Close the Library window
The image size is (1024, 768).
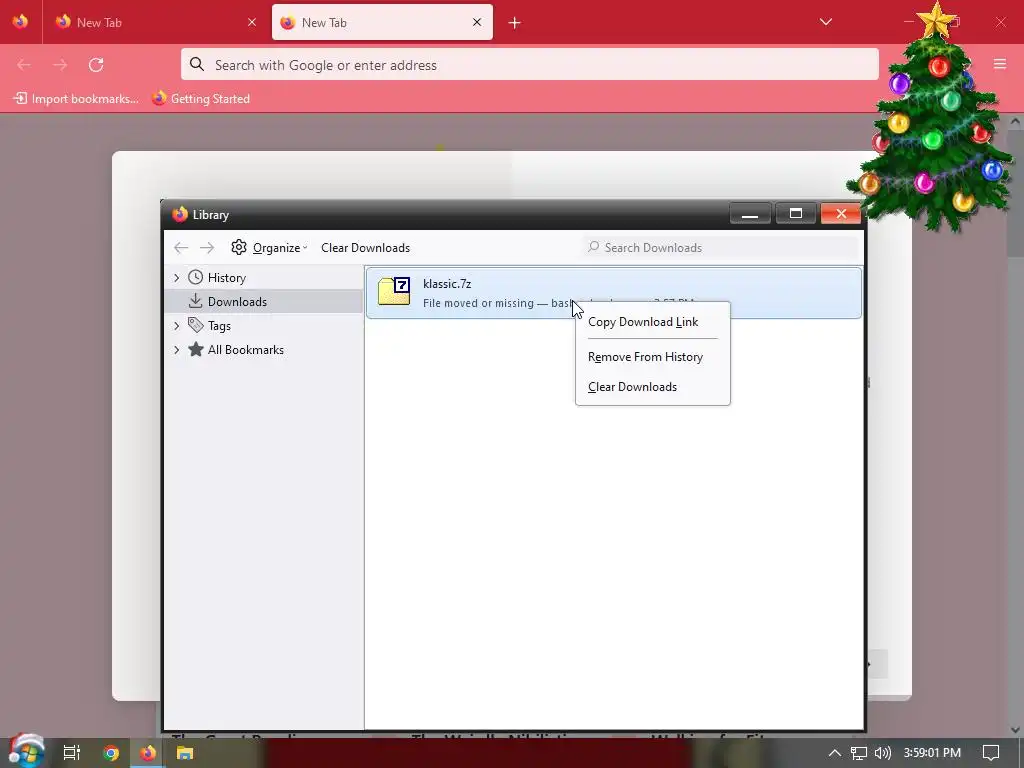pos(840,214)
